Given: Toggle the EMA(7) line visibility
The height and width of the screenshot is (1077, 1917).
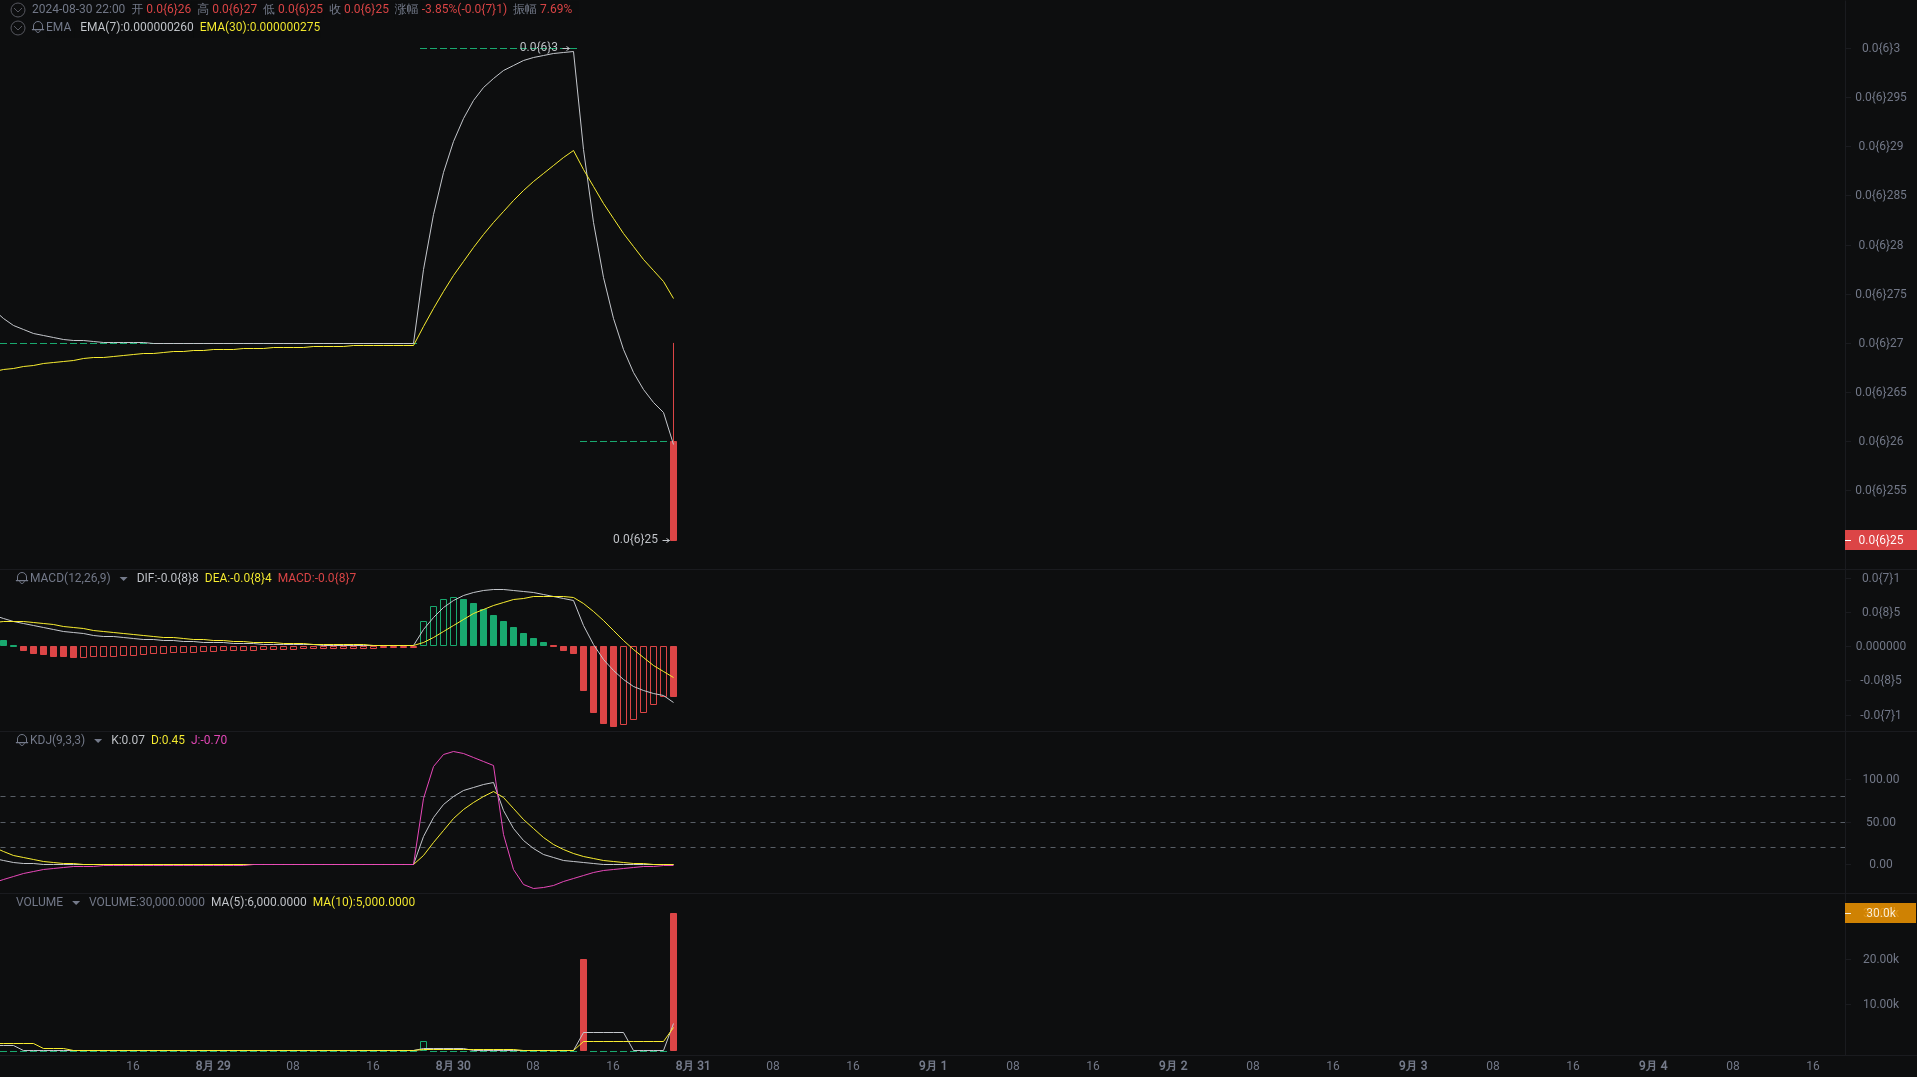Looking at the screenshot, I should tap(136, 27).
